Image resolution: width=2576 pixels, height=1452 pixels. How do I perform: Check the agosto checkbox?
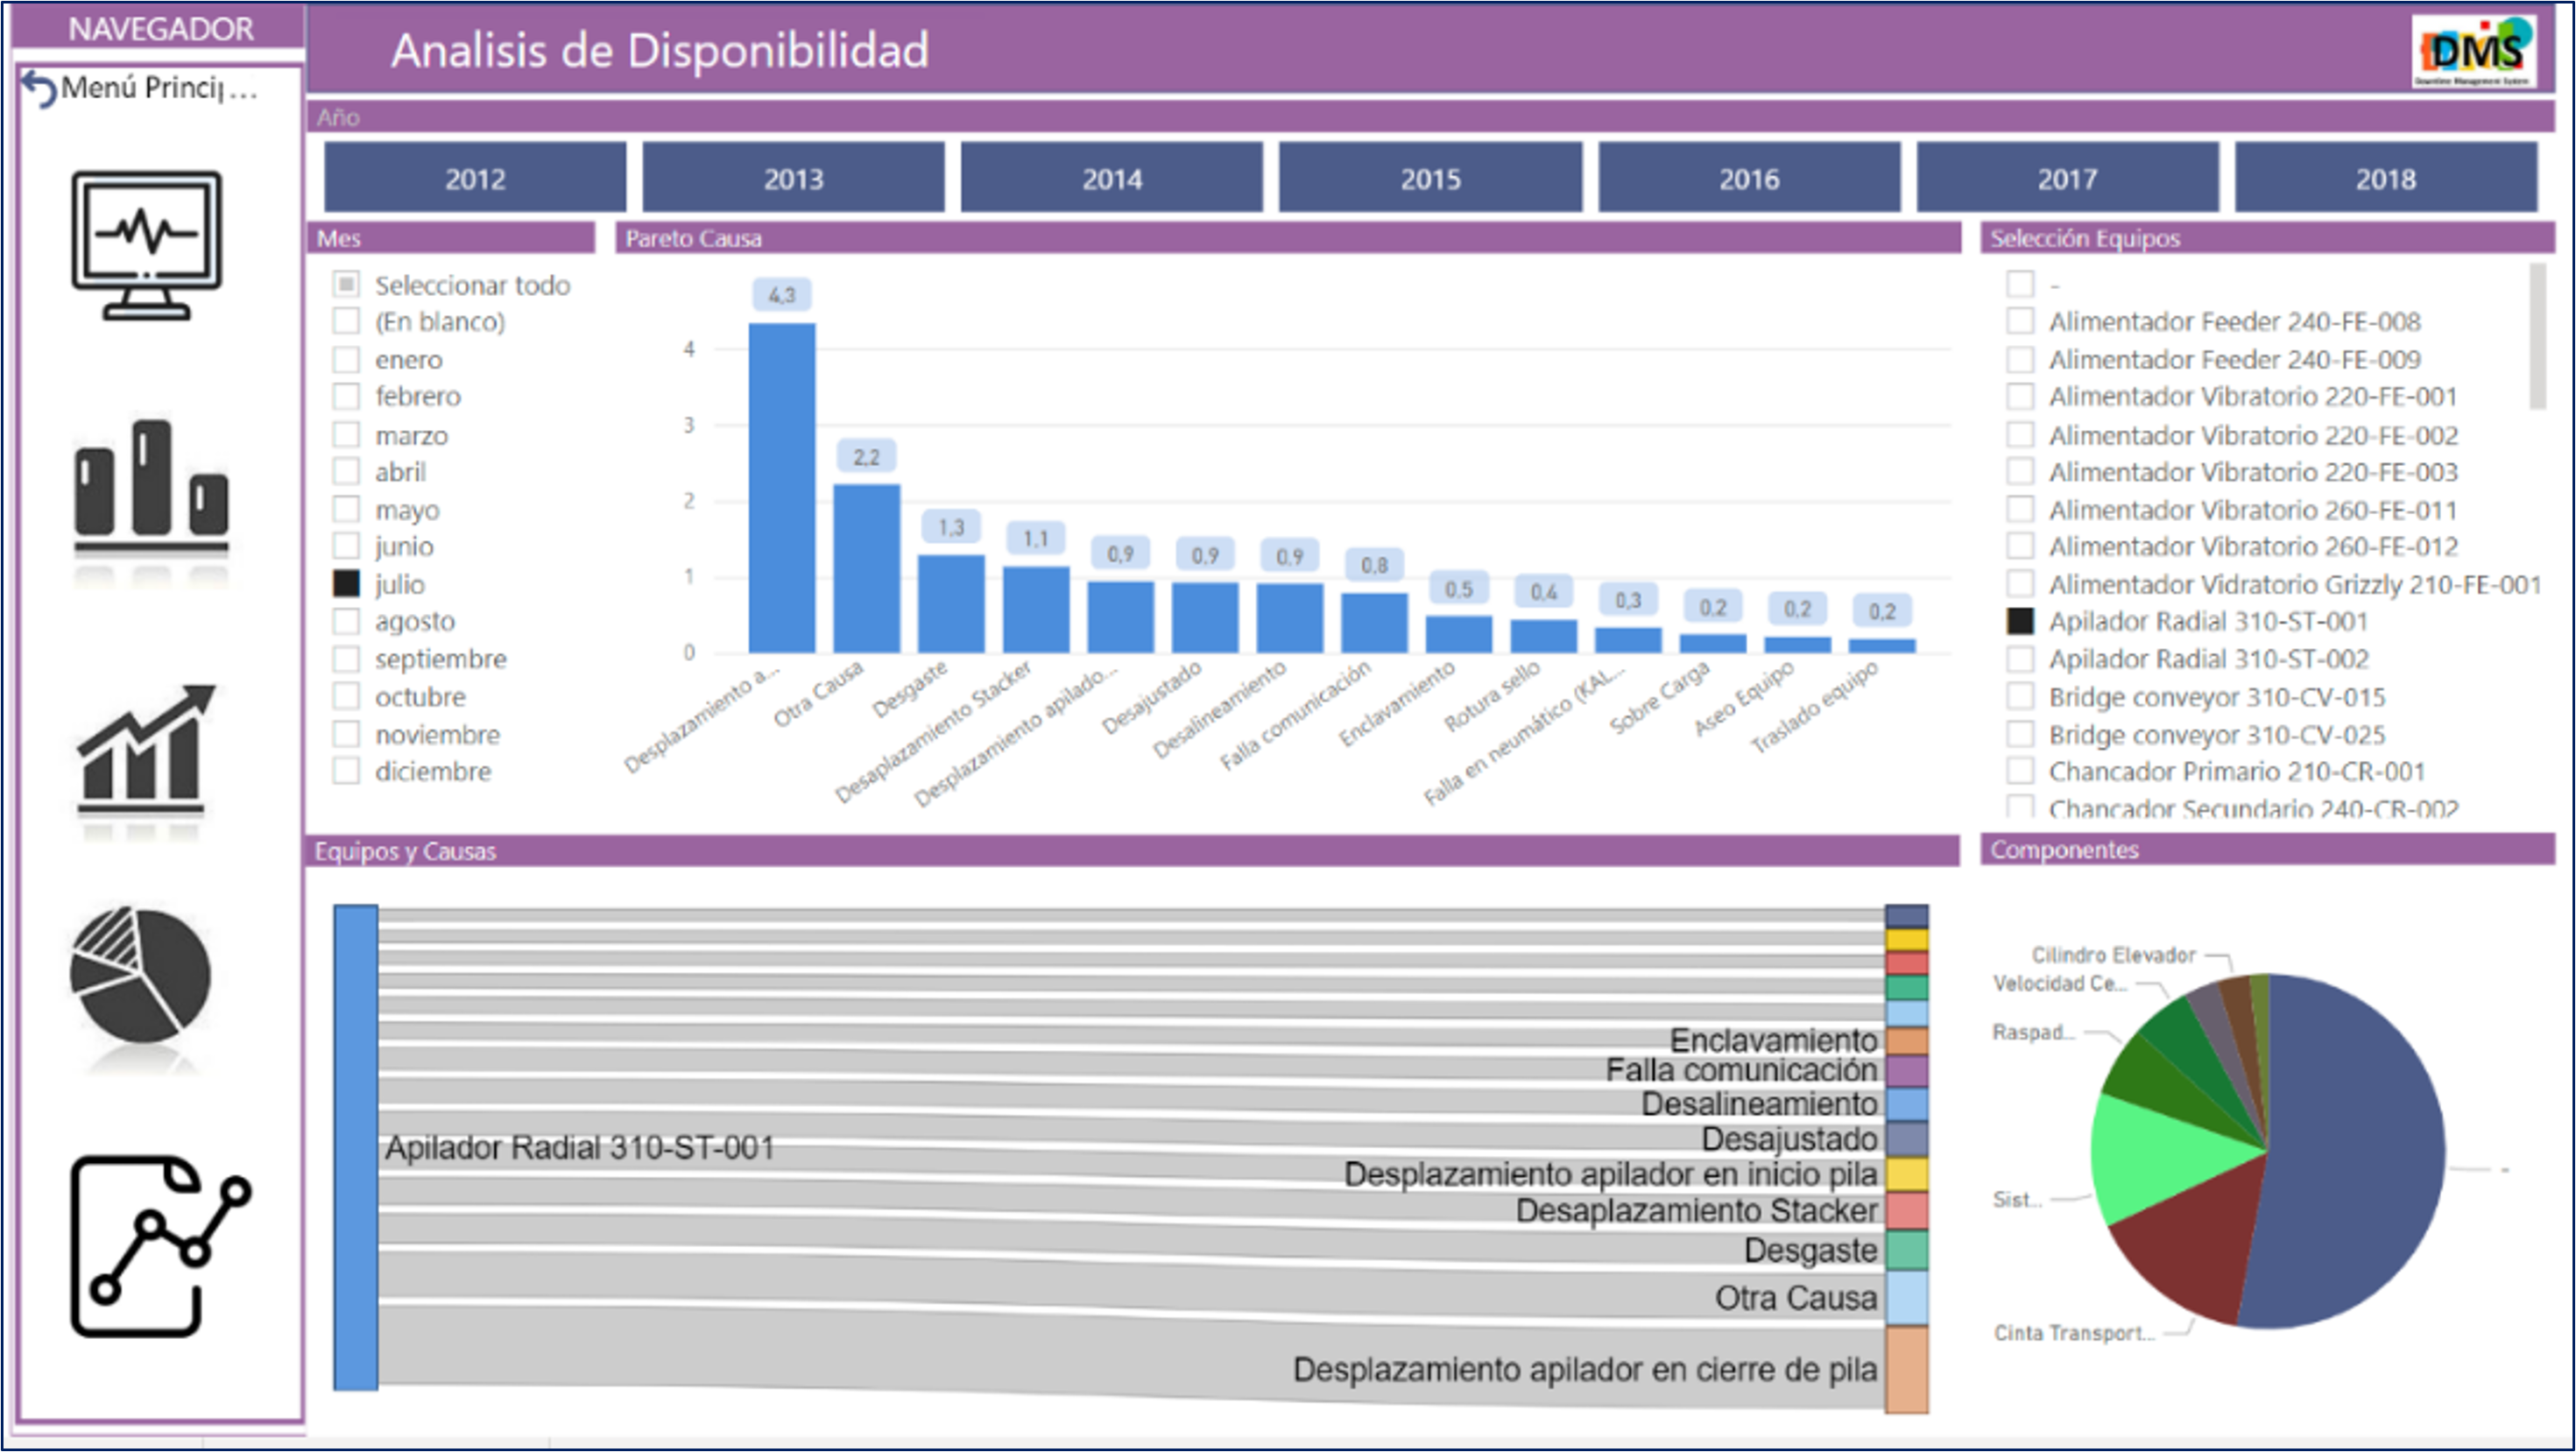point(346,621)
